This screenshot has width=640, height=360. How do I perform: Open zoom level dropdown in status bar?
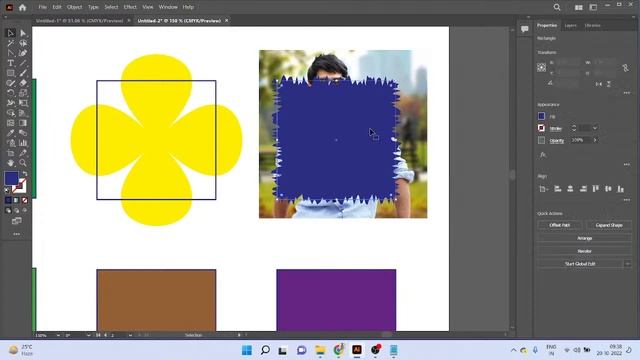58,335
